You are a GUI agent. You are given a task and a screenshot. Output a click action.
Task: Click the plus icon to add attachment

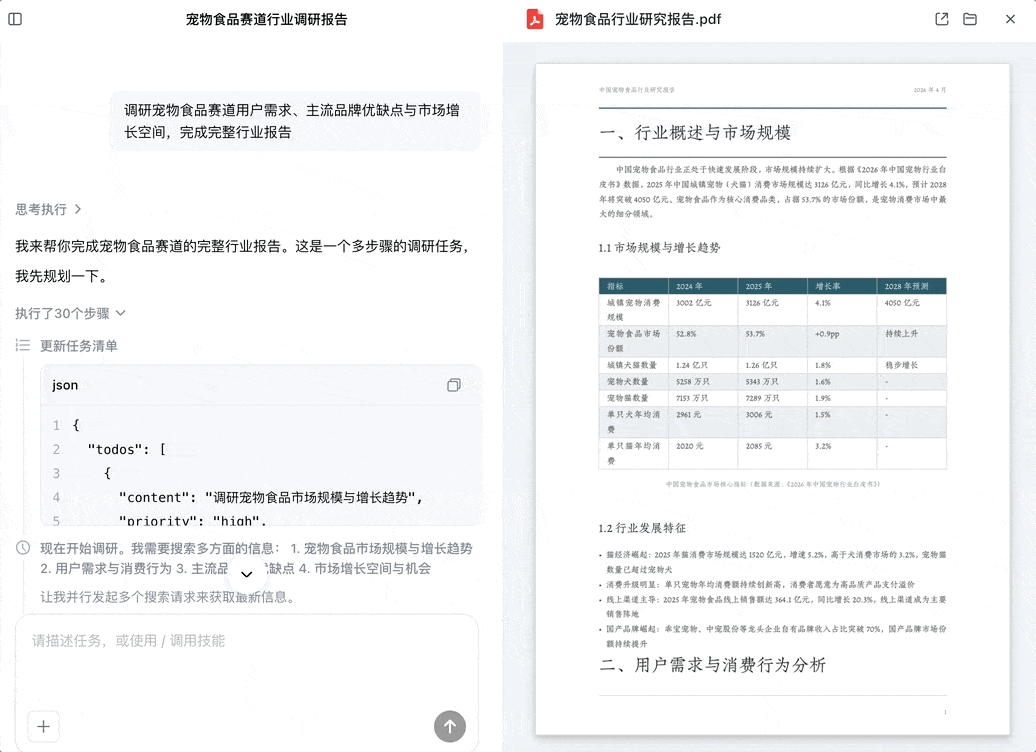[x=42, y=727]
